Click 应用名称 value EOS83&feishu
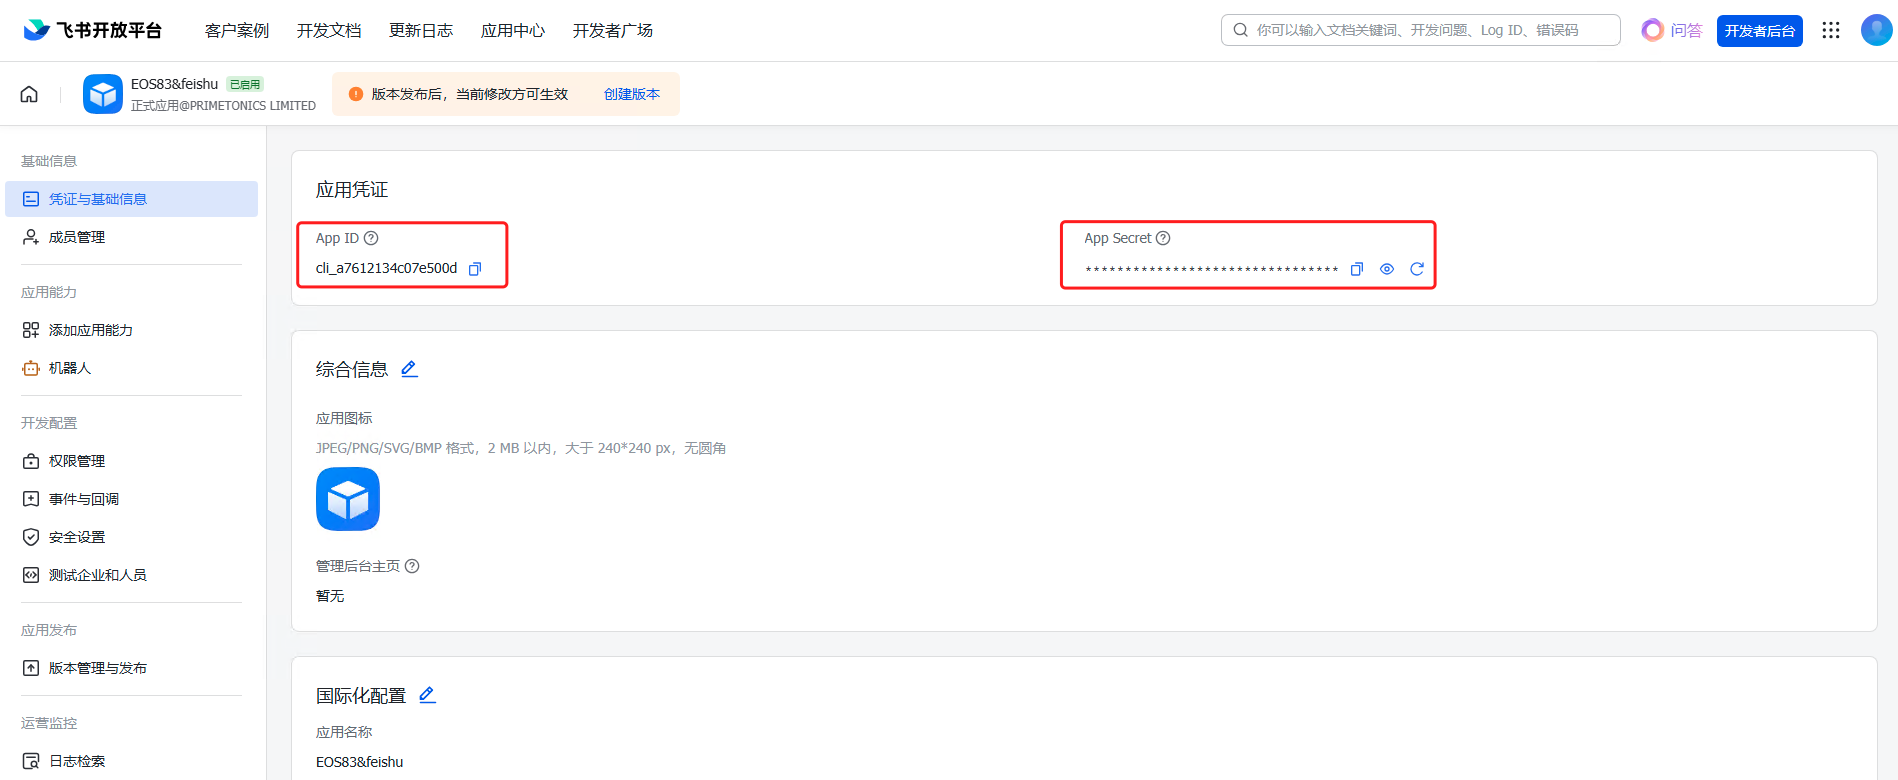Screen dimensions: 1898x780 pos(360,762)
